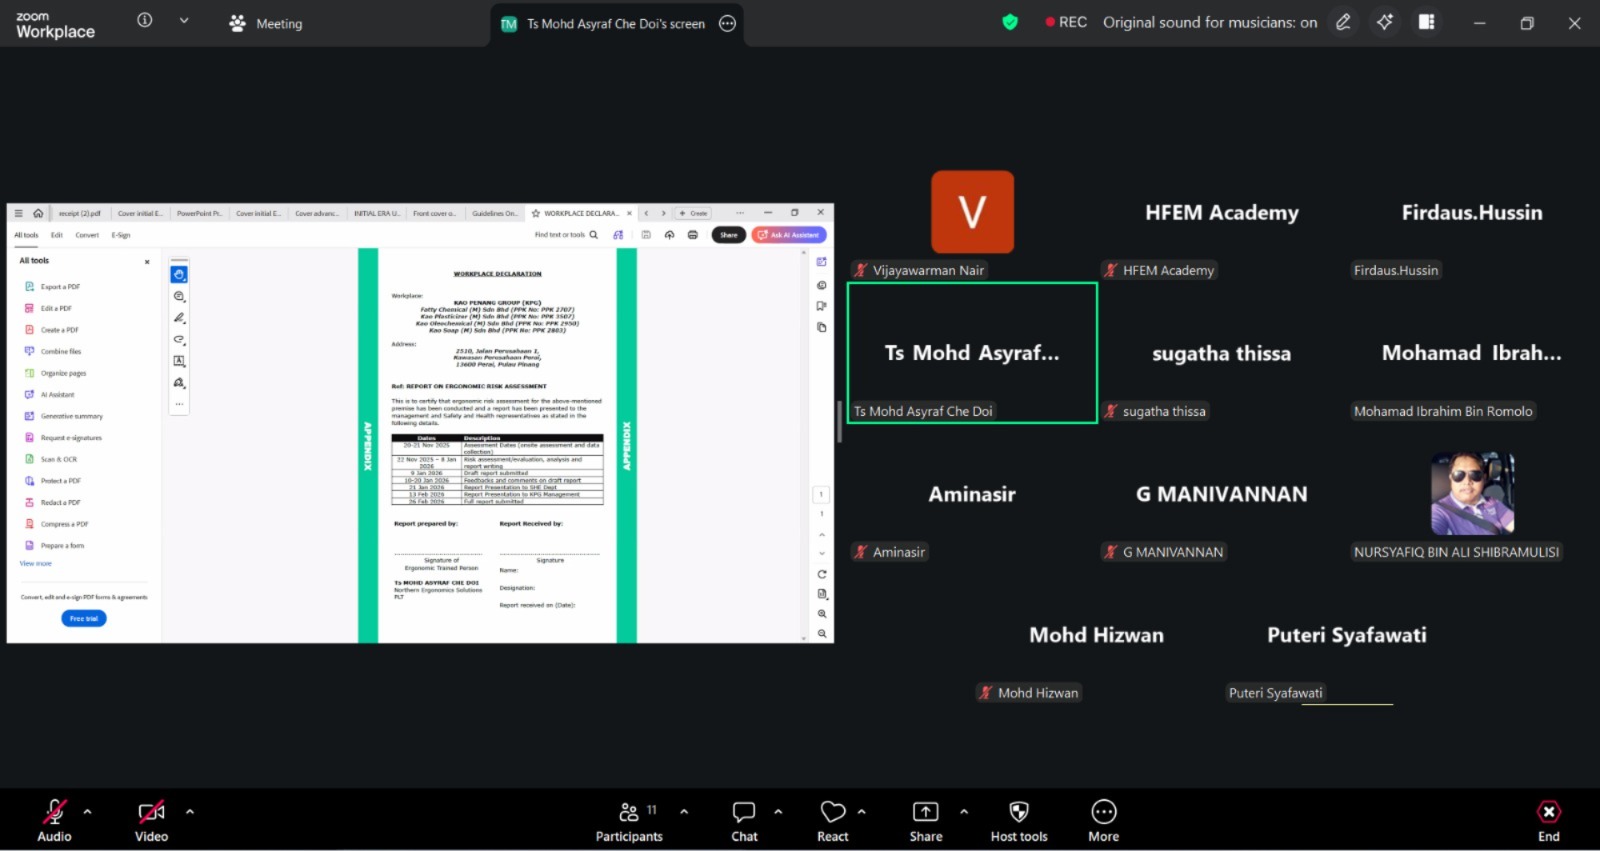Click the AI Companion sparkle icon

tap(1385, 22)
